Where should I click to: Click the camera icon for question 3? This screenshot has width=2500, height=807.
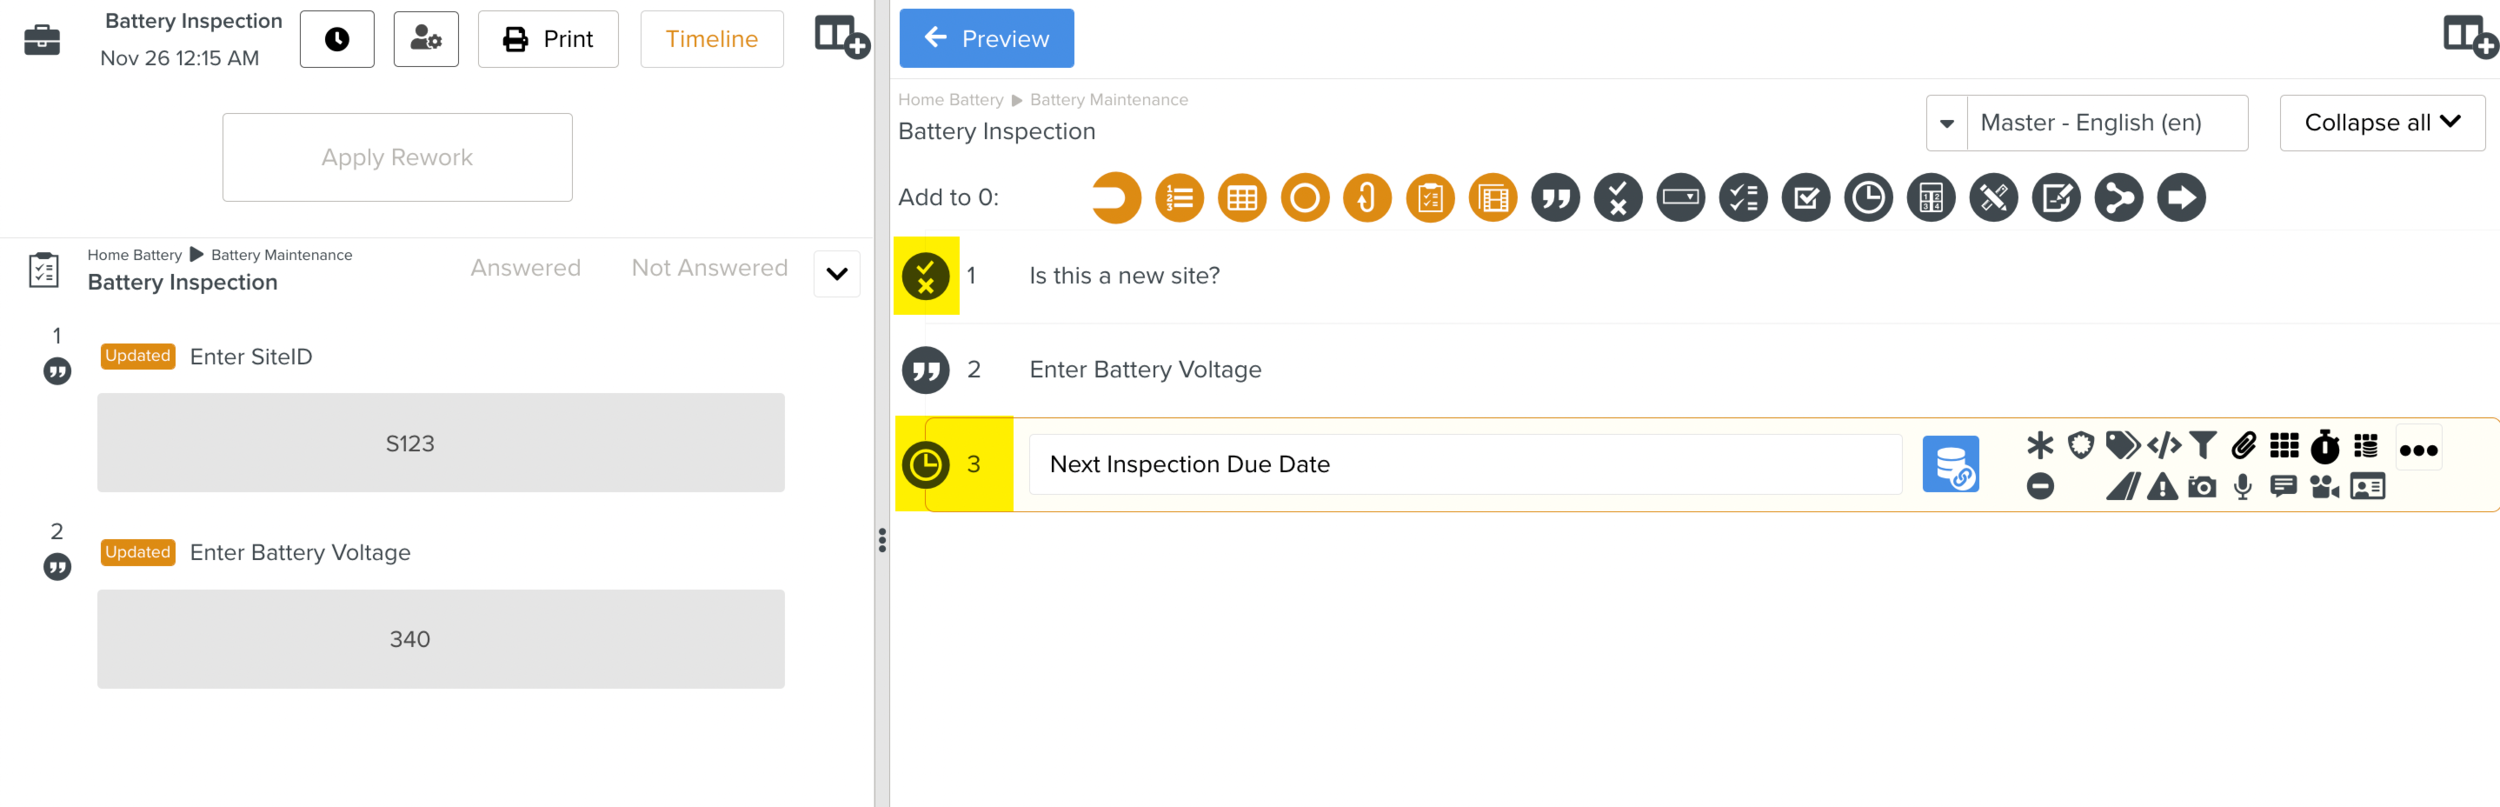tap(2202, 487)
